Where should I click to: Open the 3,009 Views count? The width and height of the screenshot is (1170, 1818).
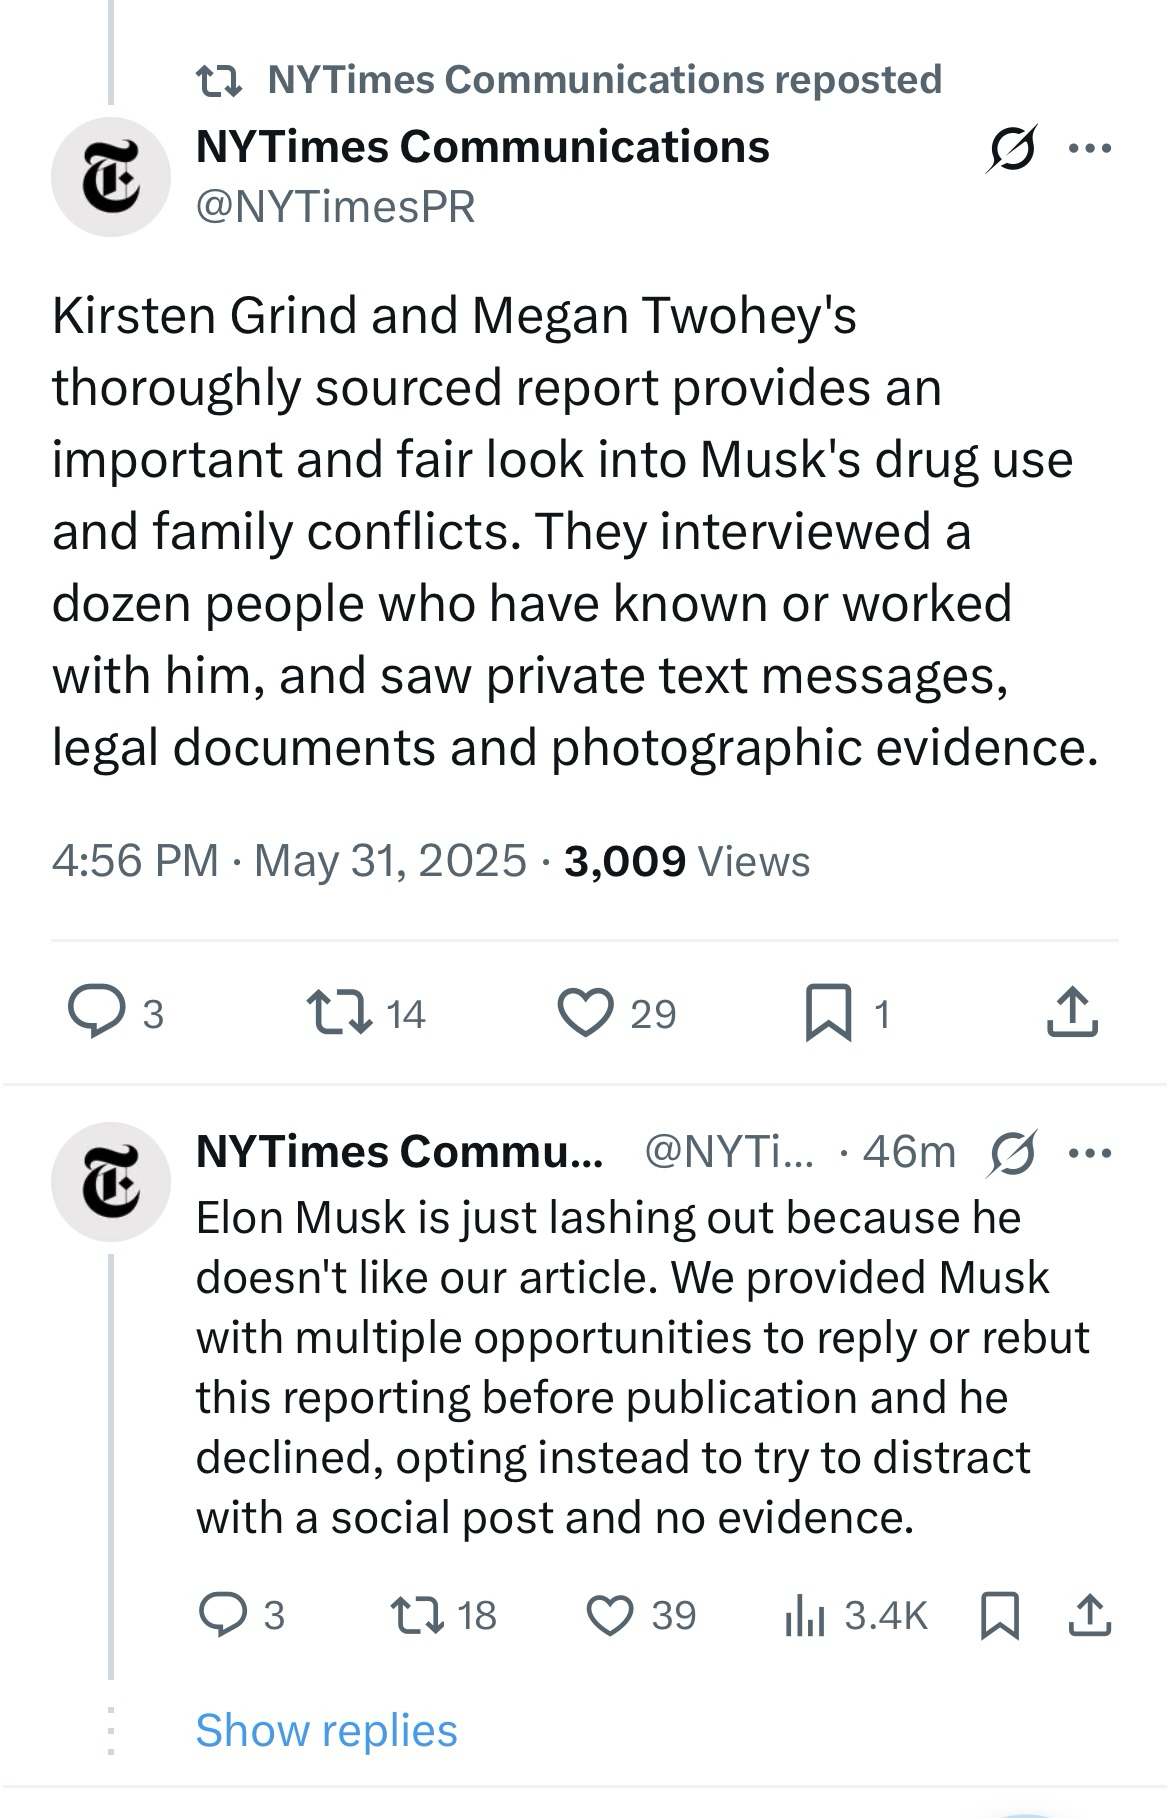686,861
